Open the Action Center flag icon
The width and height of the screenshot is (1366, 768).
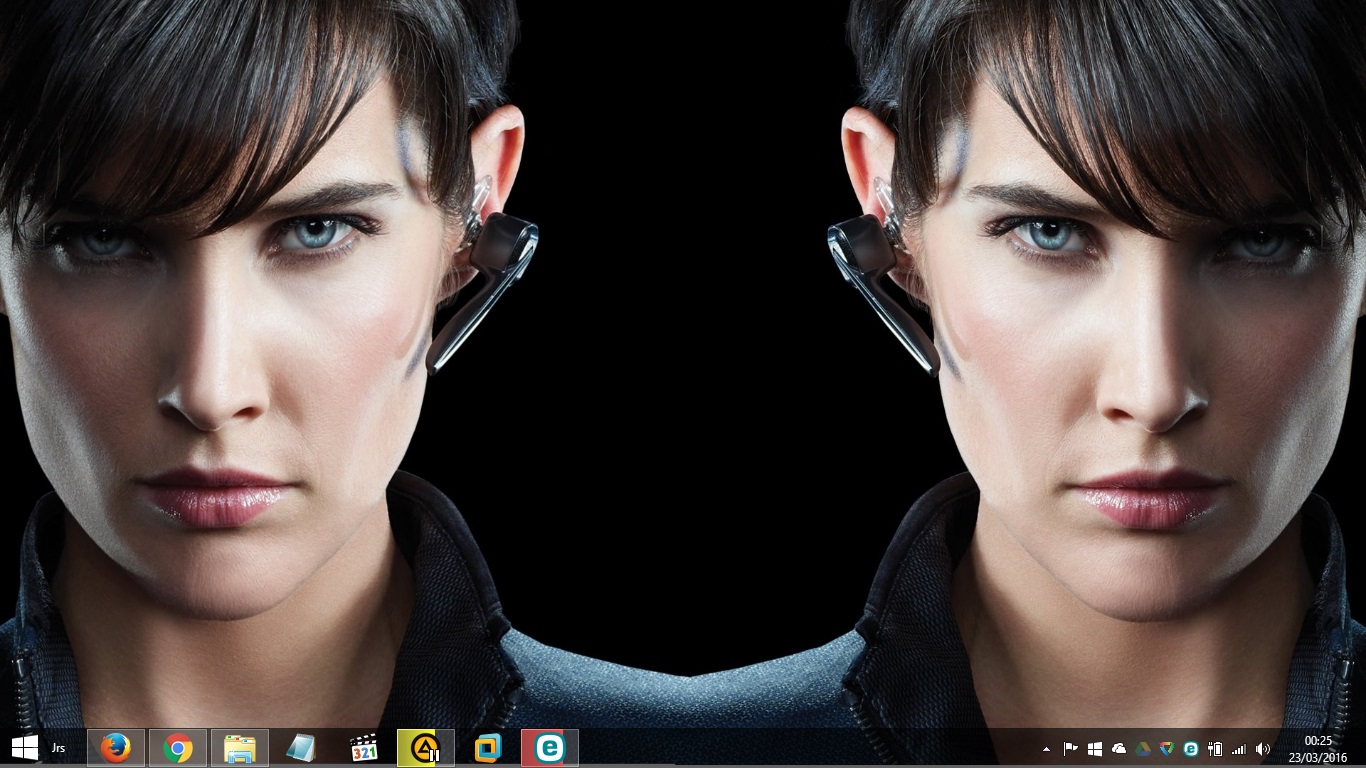tap(1071, 748)
